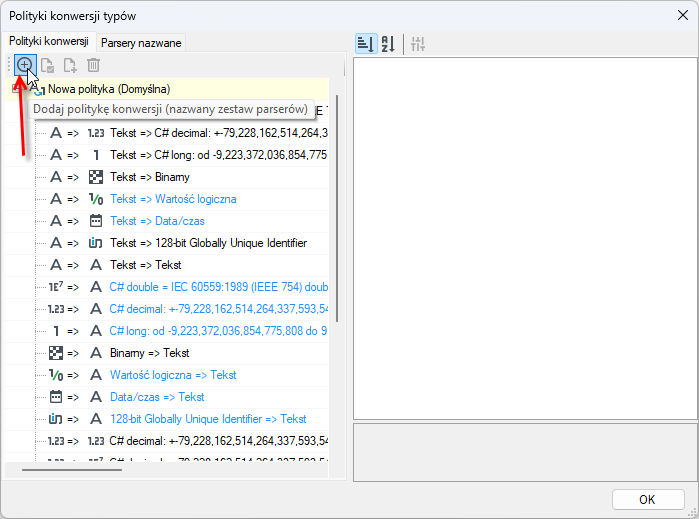Image resolution: width=699 pixels, height=519 pixels.
Task: Select row Data/czas => Tekst
Action: point(157,397)
